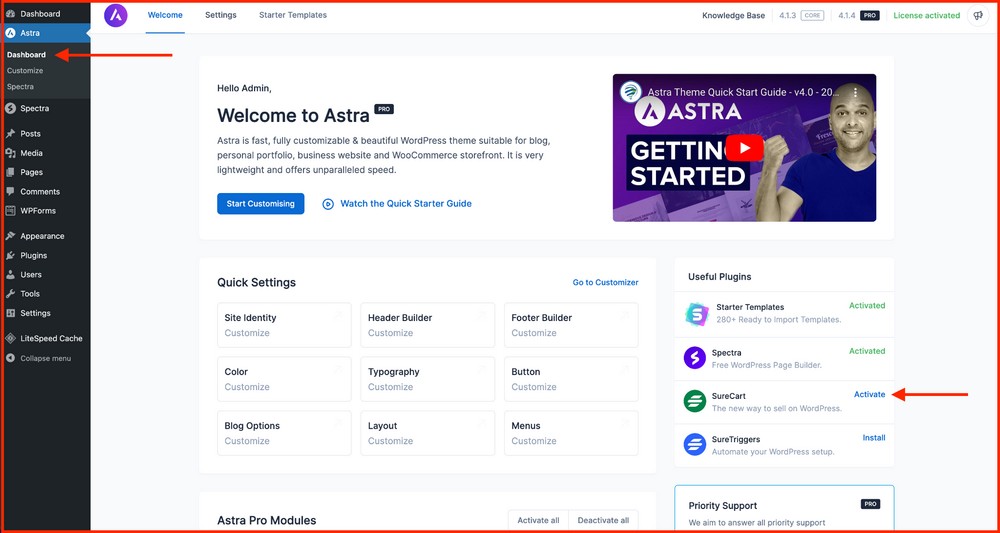Screen dimensions: 1000x533
Task: Open the Knowledge Base link
Action: click(733, 16)
